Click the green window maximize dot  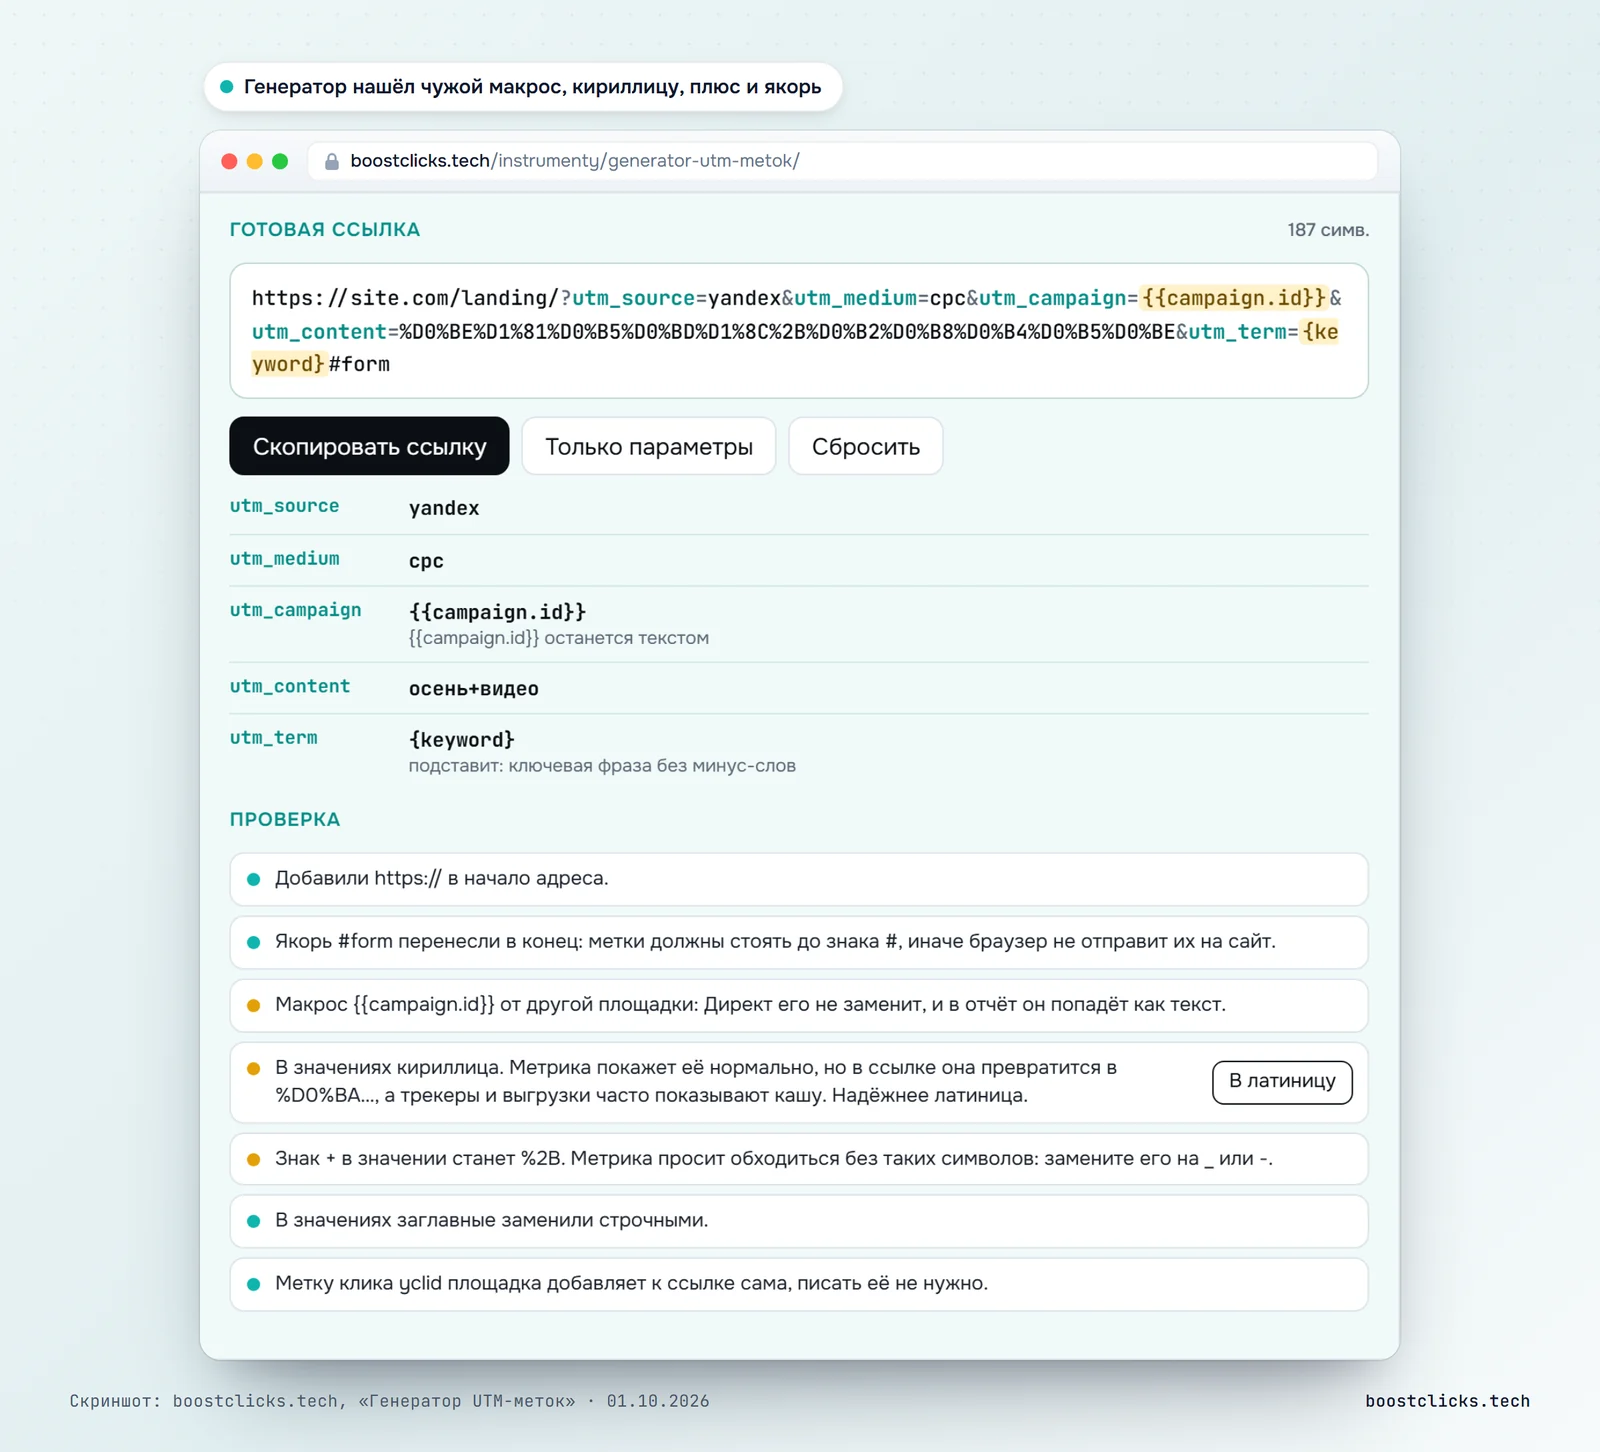coord(280,161)
